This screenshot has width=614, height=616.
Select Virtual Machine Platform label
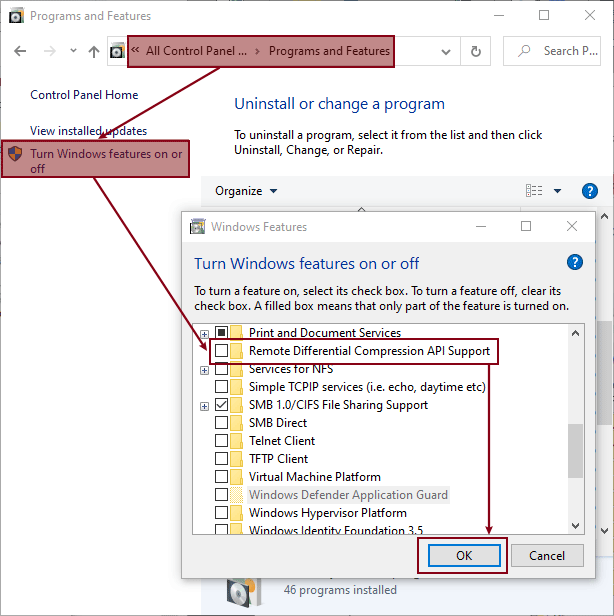click(315, 477)
